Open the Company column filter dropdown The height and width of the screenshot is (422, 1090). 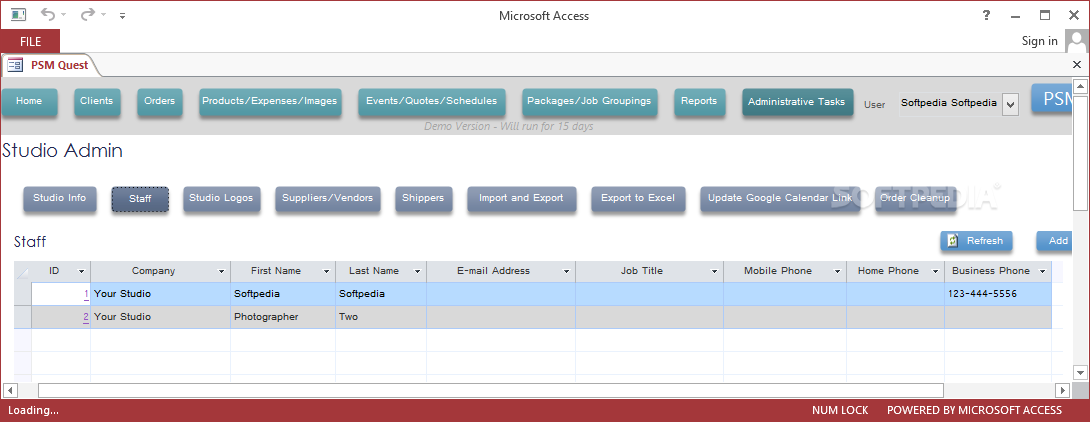[x=222, y=271]
